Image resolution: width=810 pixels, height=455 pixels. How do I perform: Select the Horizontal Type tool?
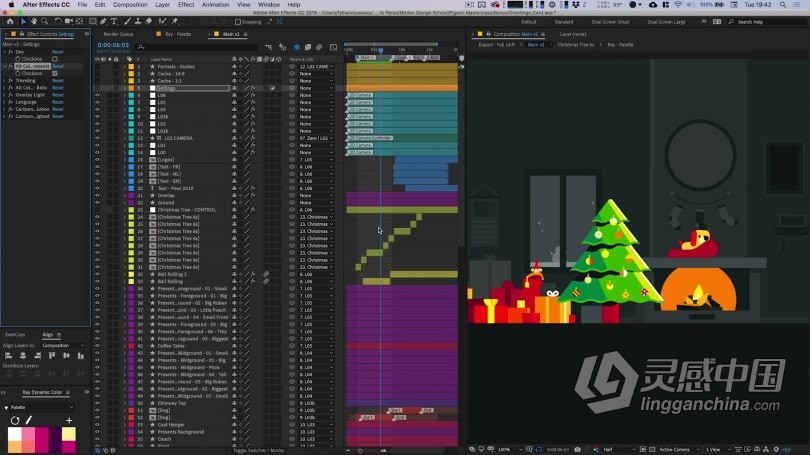coord(114,22)
